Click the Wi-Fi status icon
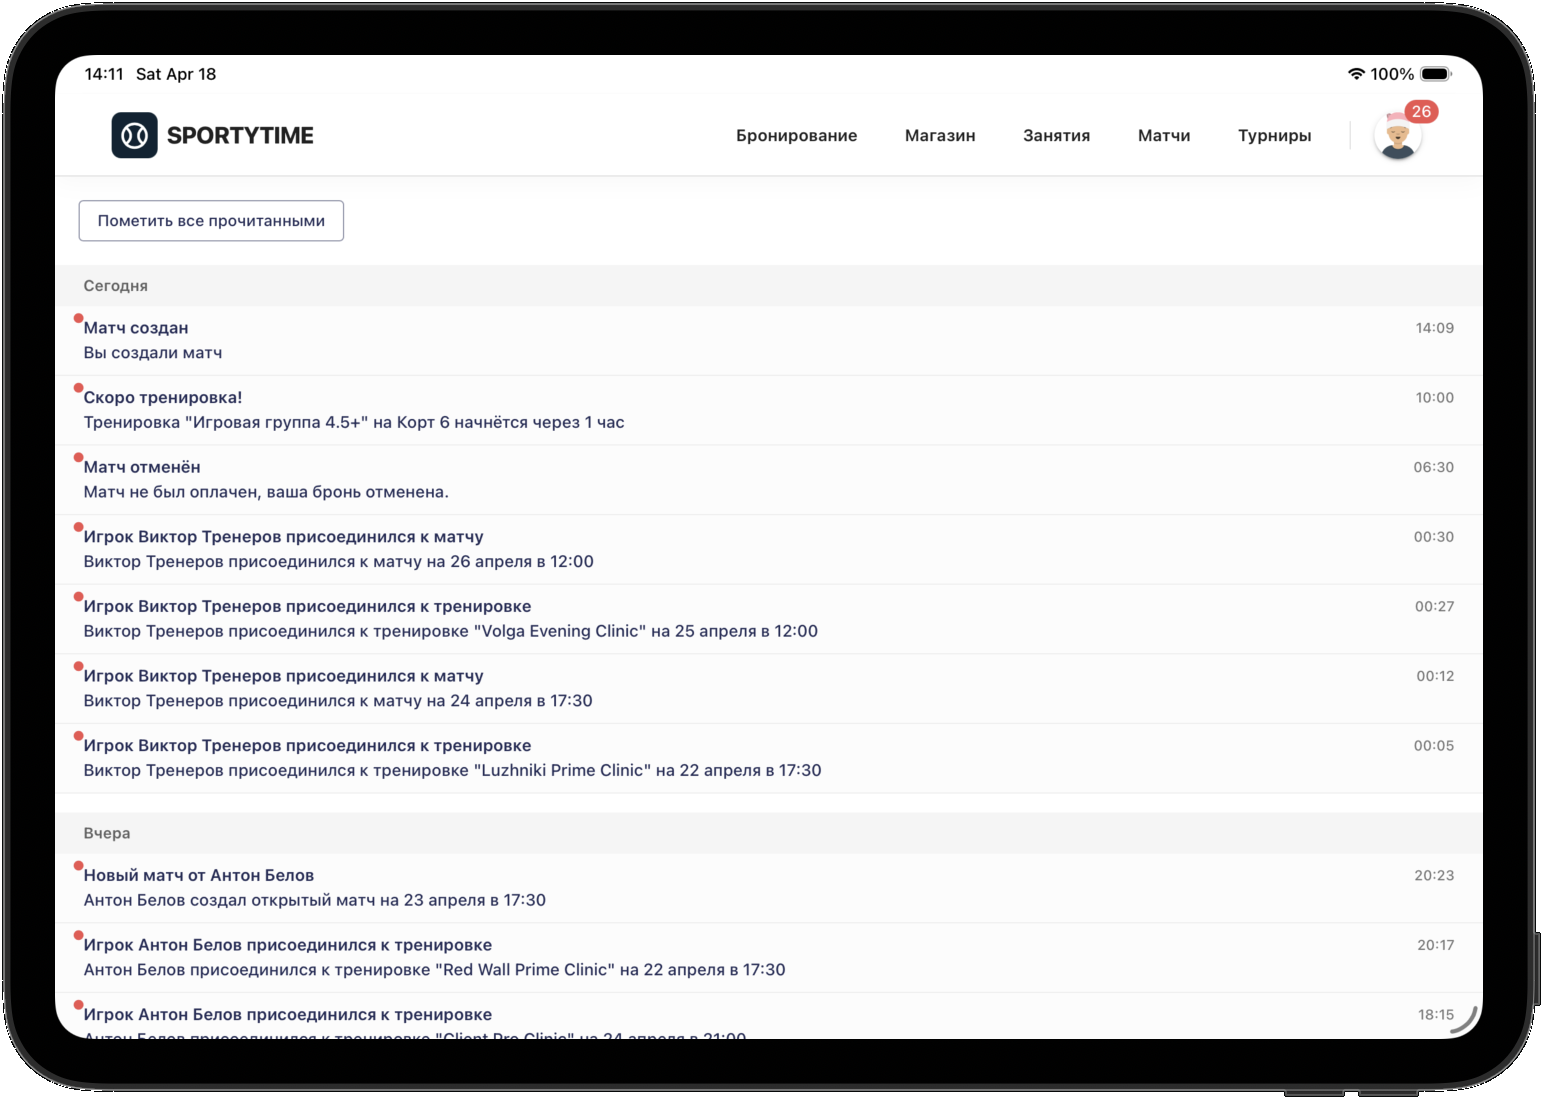 click(1355, 74)
